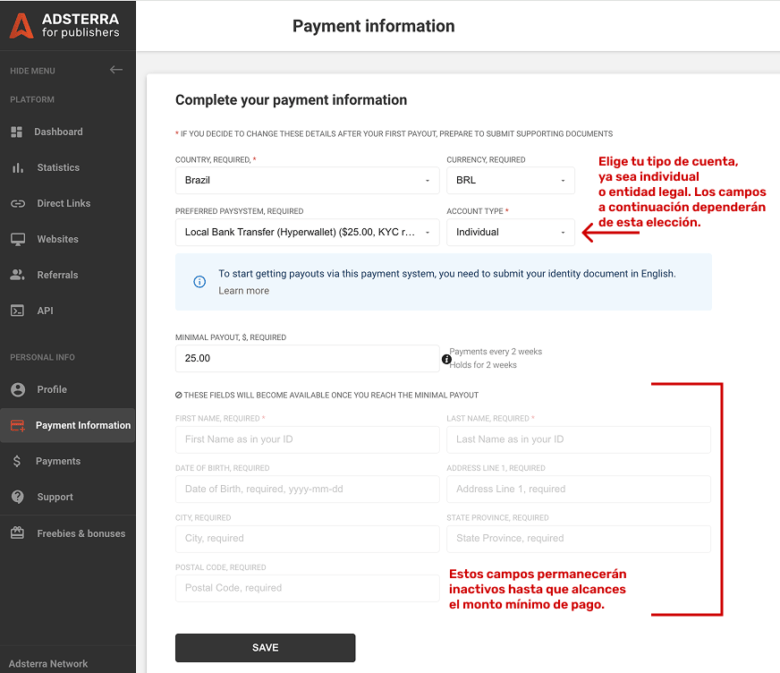Click the Direct Links chain icon
This screenshot has height=673, width=780.
click(x=17, y=204)
